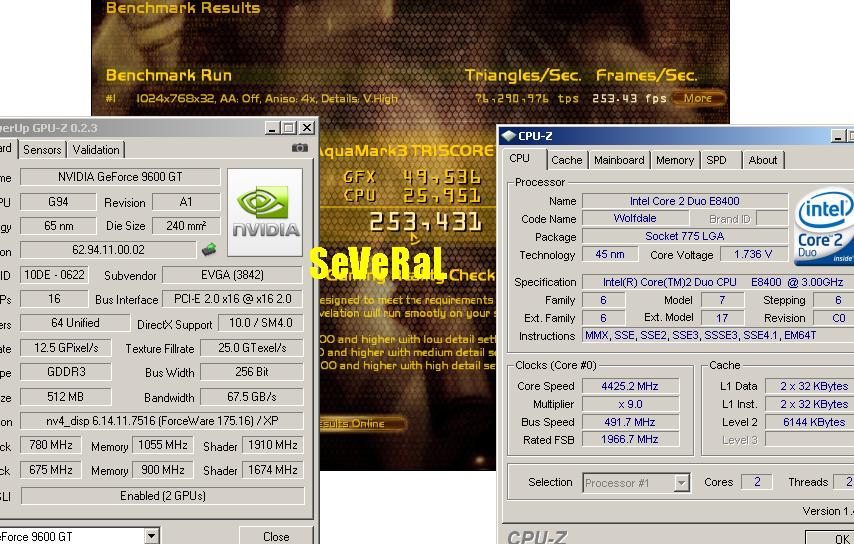The image size is (854, 544).
Task: Click the SLI Enabled (2 GPUs) field
Action: [163, 496]
